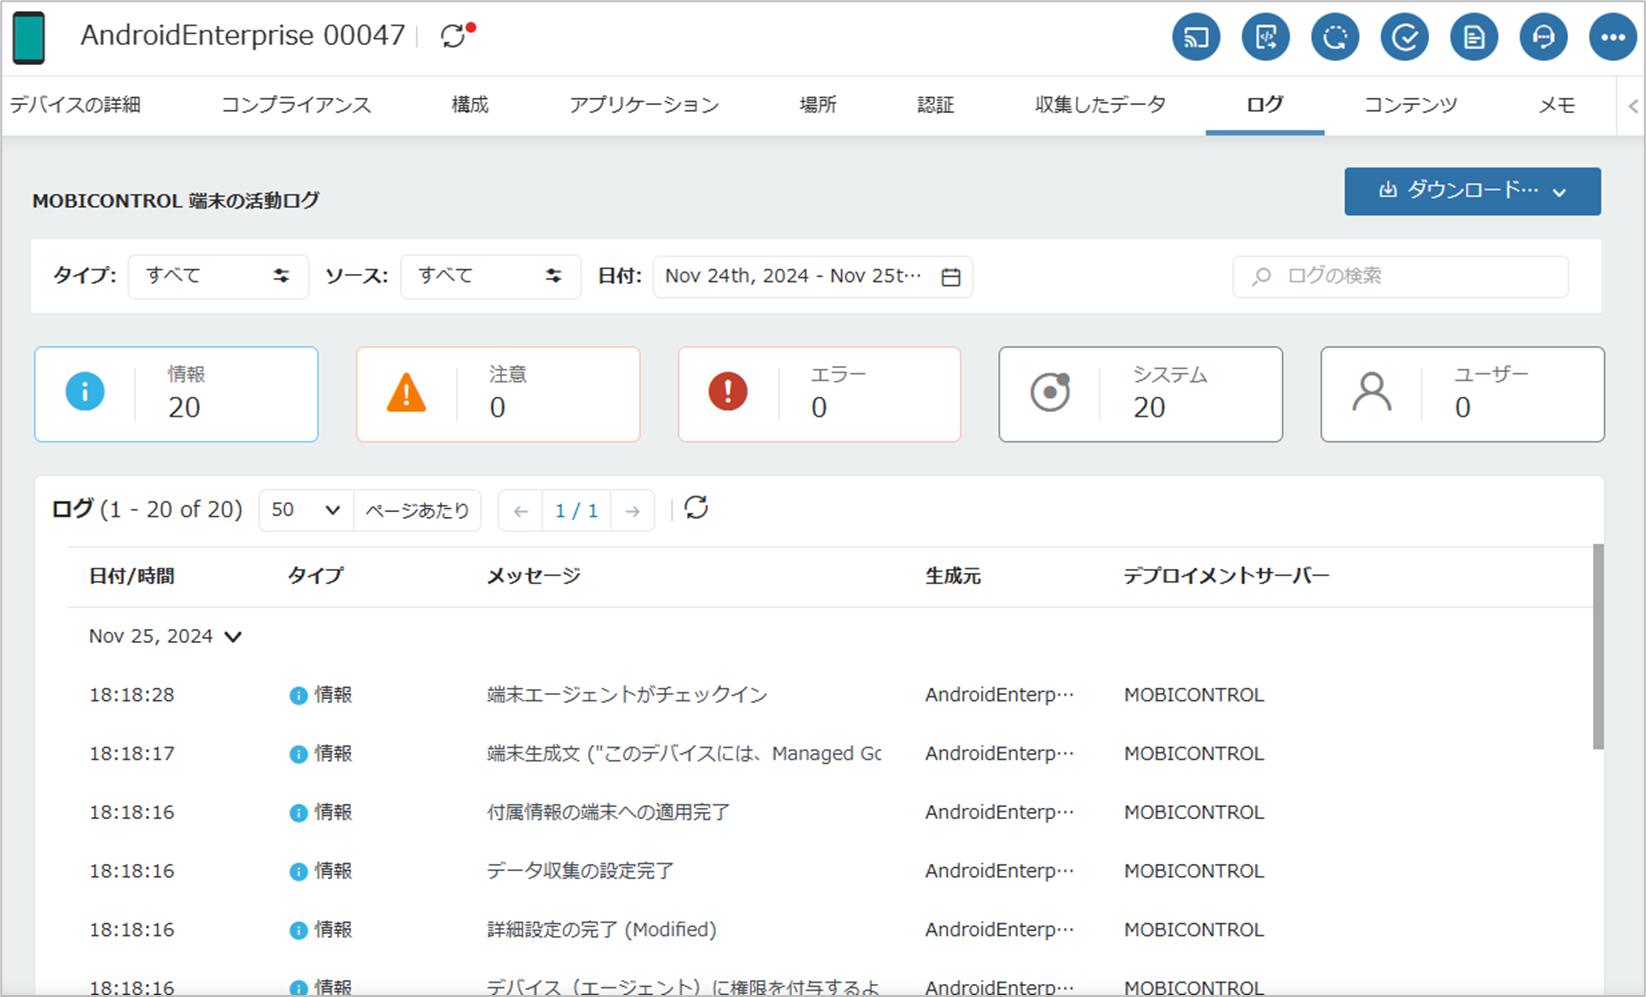Toggle the 注意 warning filter card
This screenshot has height=997, width=1646.
click(x=498, y=394)
